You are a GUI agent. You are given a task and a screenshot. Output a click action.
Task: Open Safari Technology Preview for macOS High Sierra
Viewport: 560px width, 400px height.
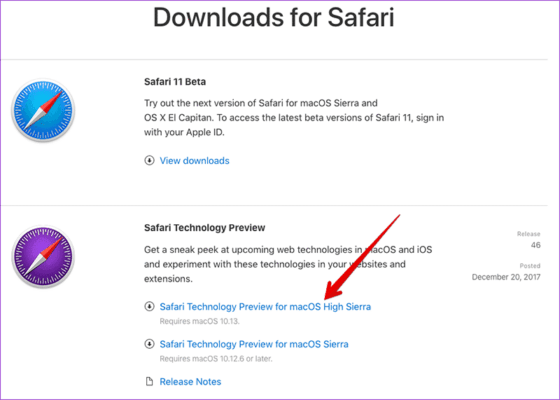[265, 307]
